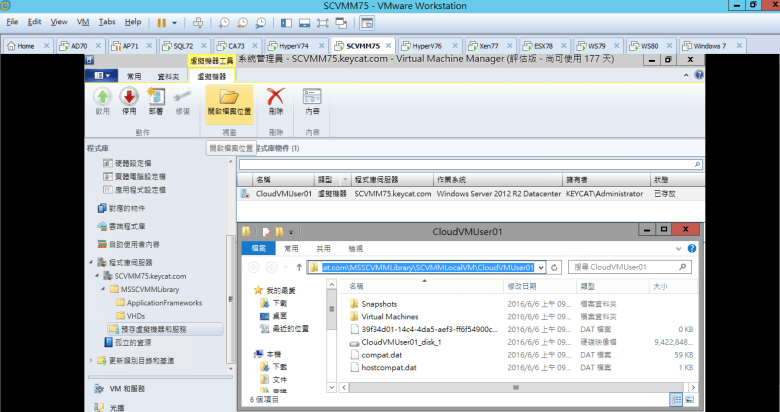Open 內容 (Properties) from the ribbon
This screenshot has width=780, height=412.
tap(312, 98)
